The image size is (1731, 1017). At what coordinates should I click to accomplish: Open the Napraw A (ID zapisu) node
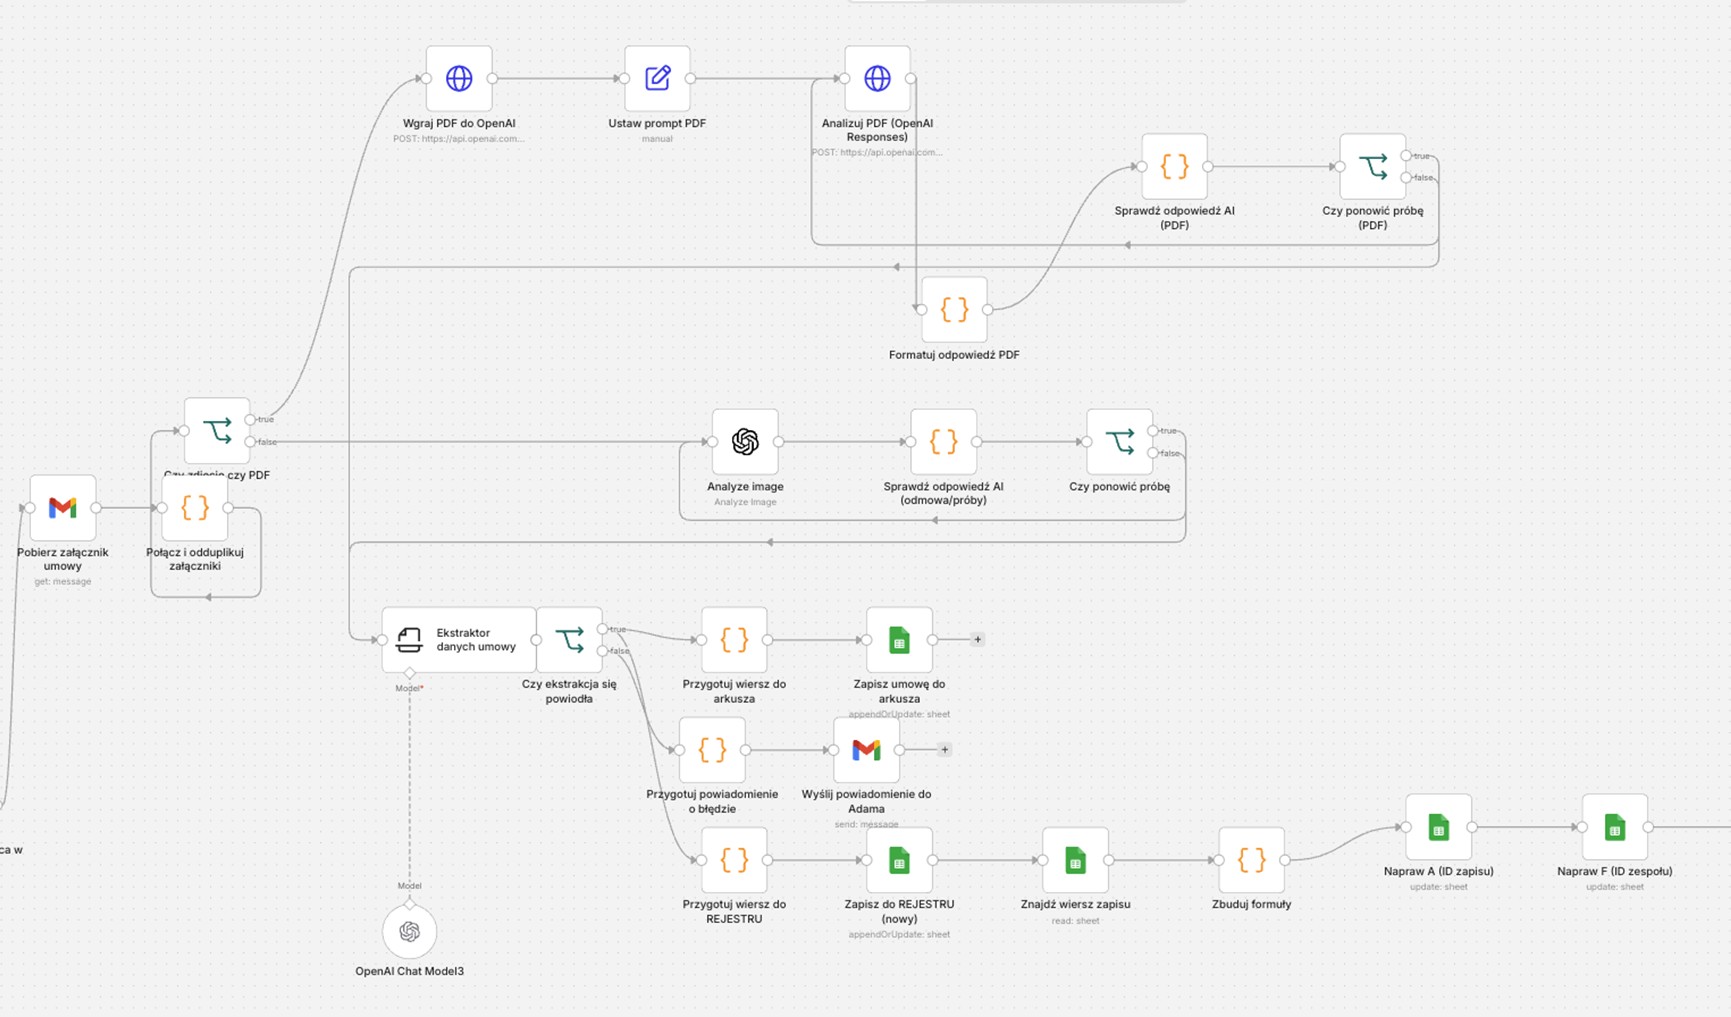(x=1438, y=827)
